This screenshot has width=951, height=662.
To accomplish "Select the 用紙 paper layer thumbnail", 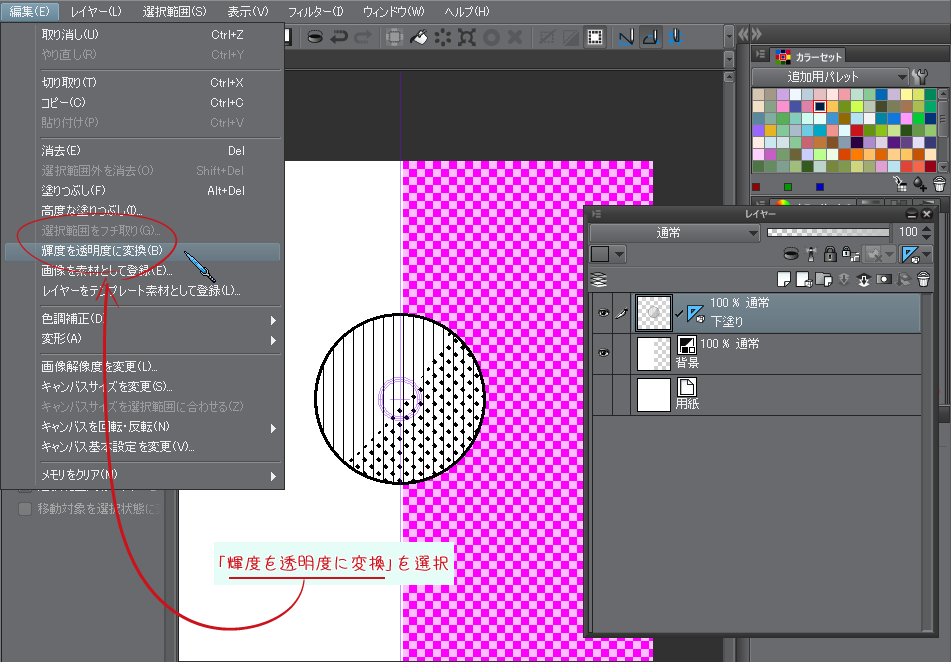I will click(653, 394).
